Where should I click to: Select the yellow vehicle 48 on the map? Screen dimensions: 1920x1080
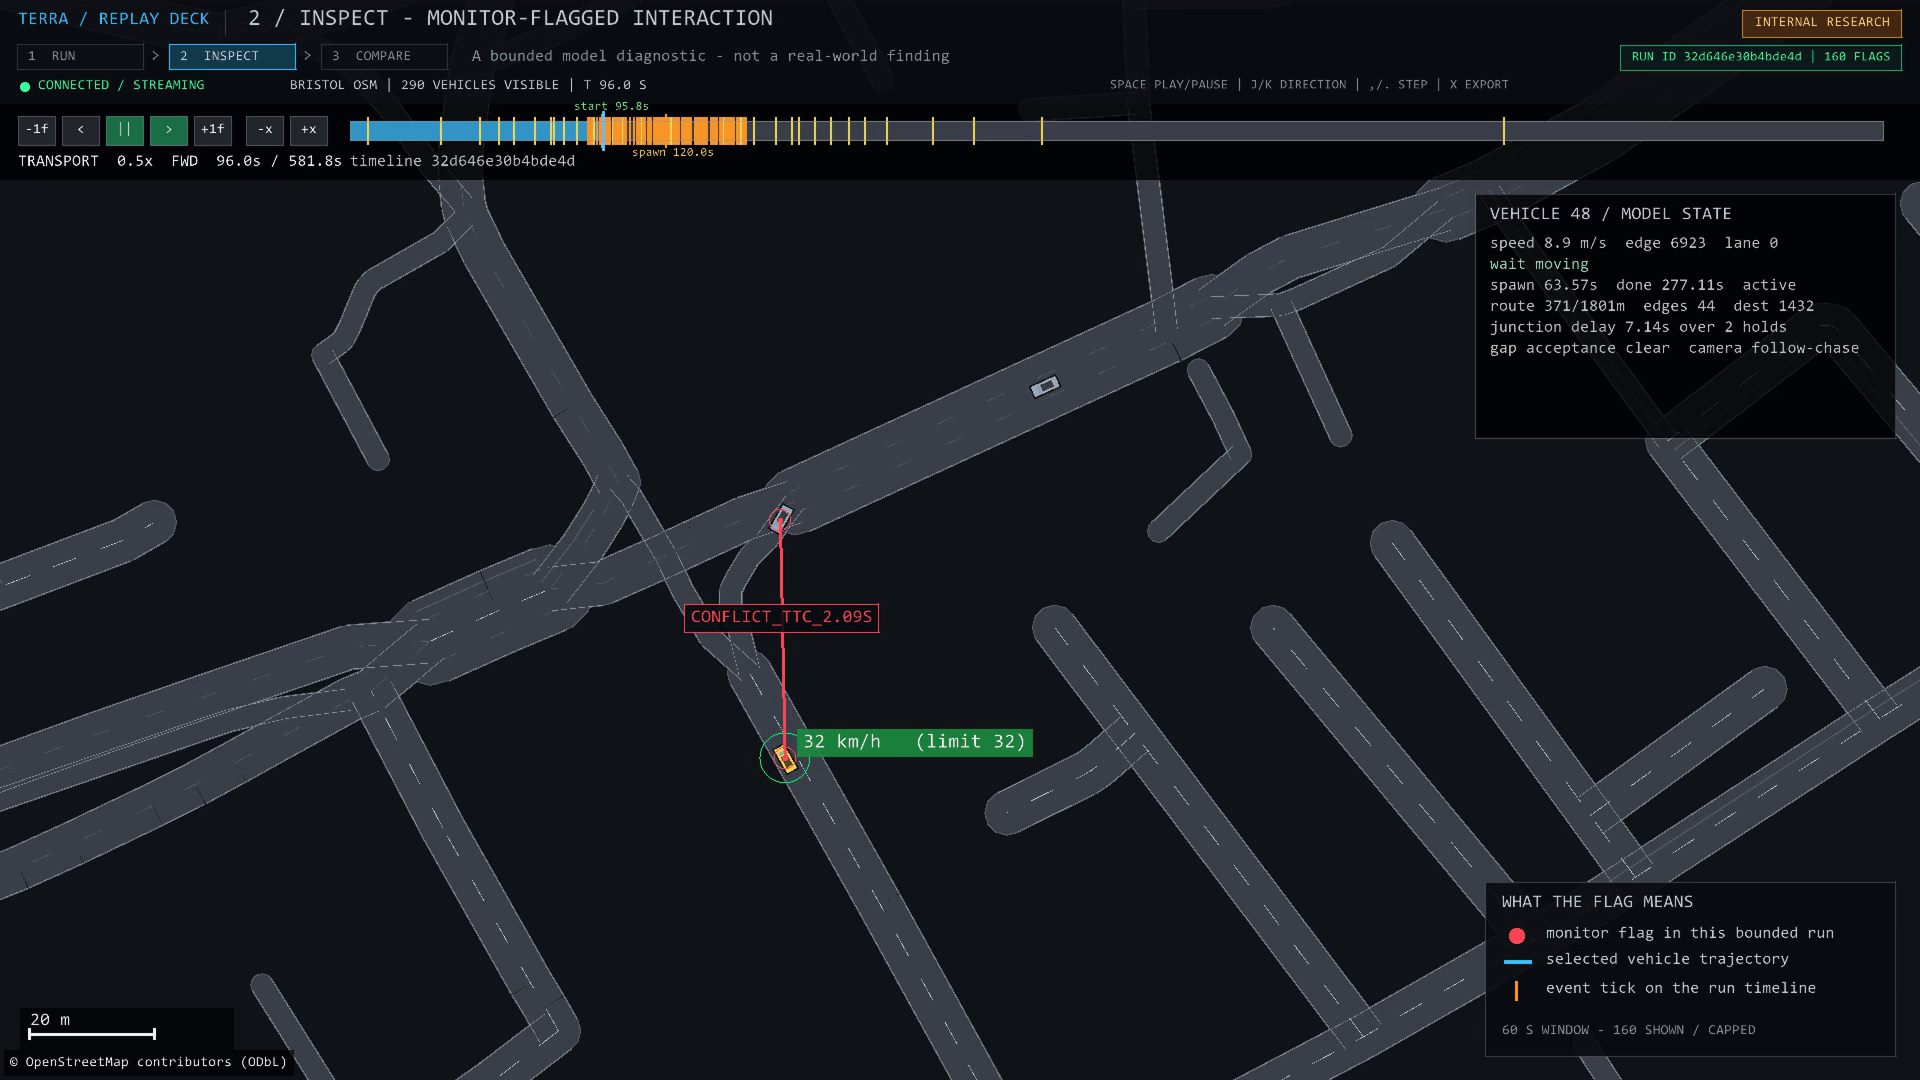pyautogui.click(x=785, y=758)
